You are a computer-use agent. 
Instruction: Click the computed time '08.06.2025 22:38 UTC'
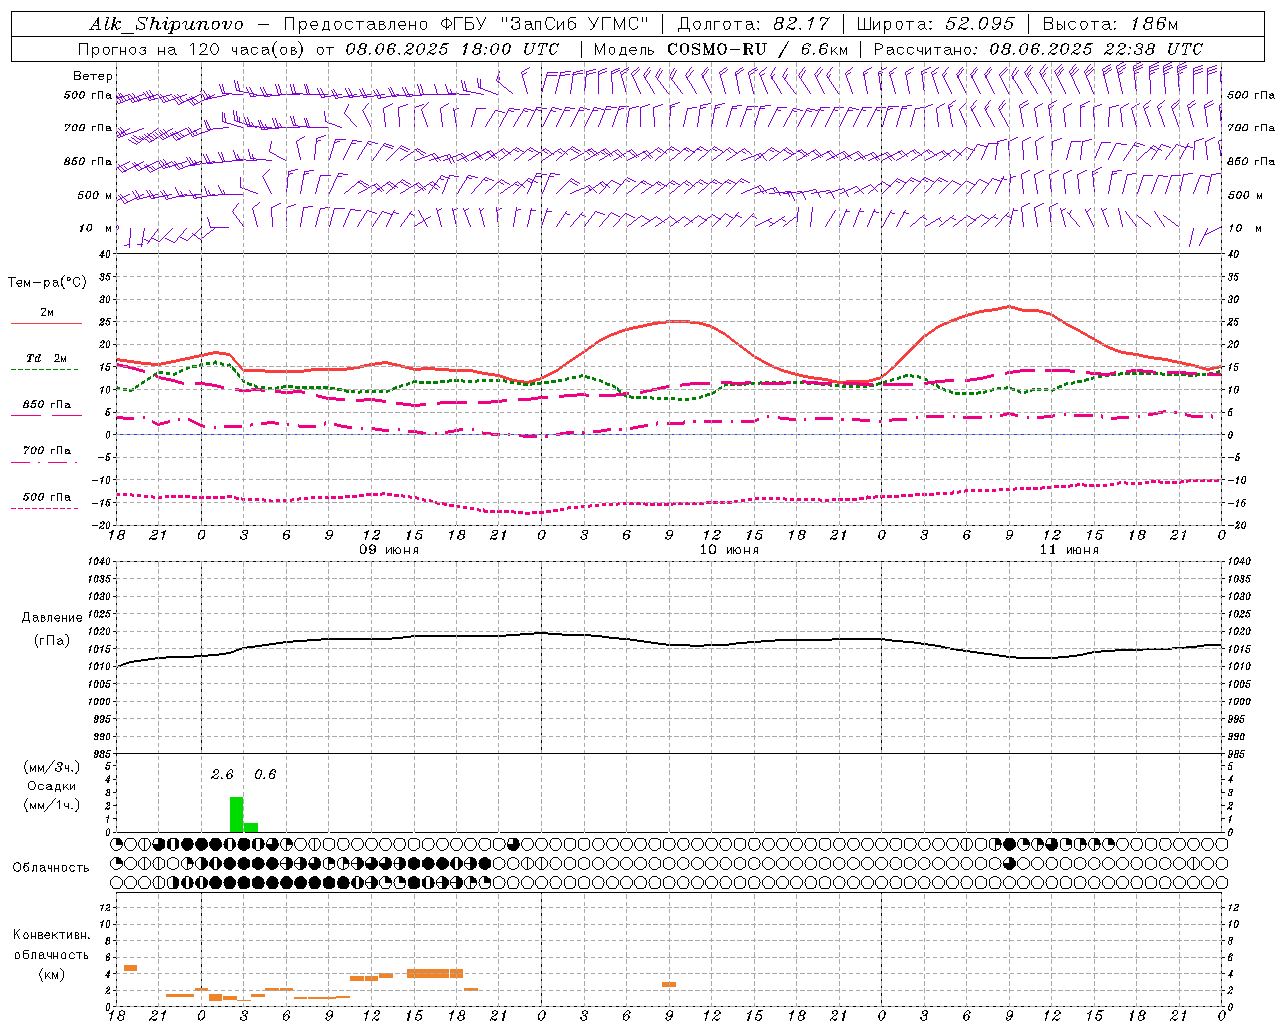pos(1096,49)
